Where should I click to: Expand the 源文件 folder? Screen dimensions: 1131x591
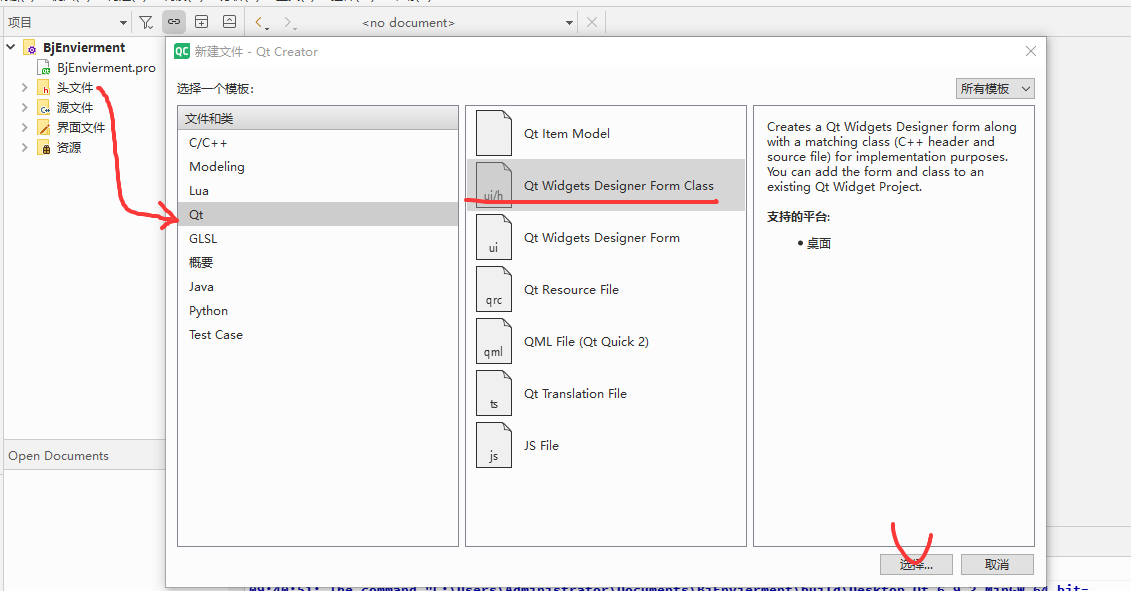point(25,108)
